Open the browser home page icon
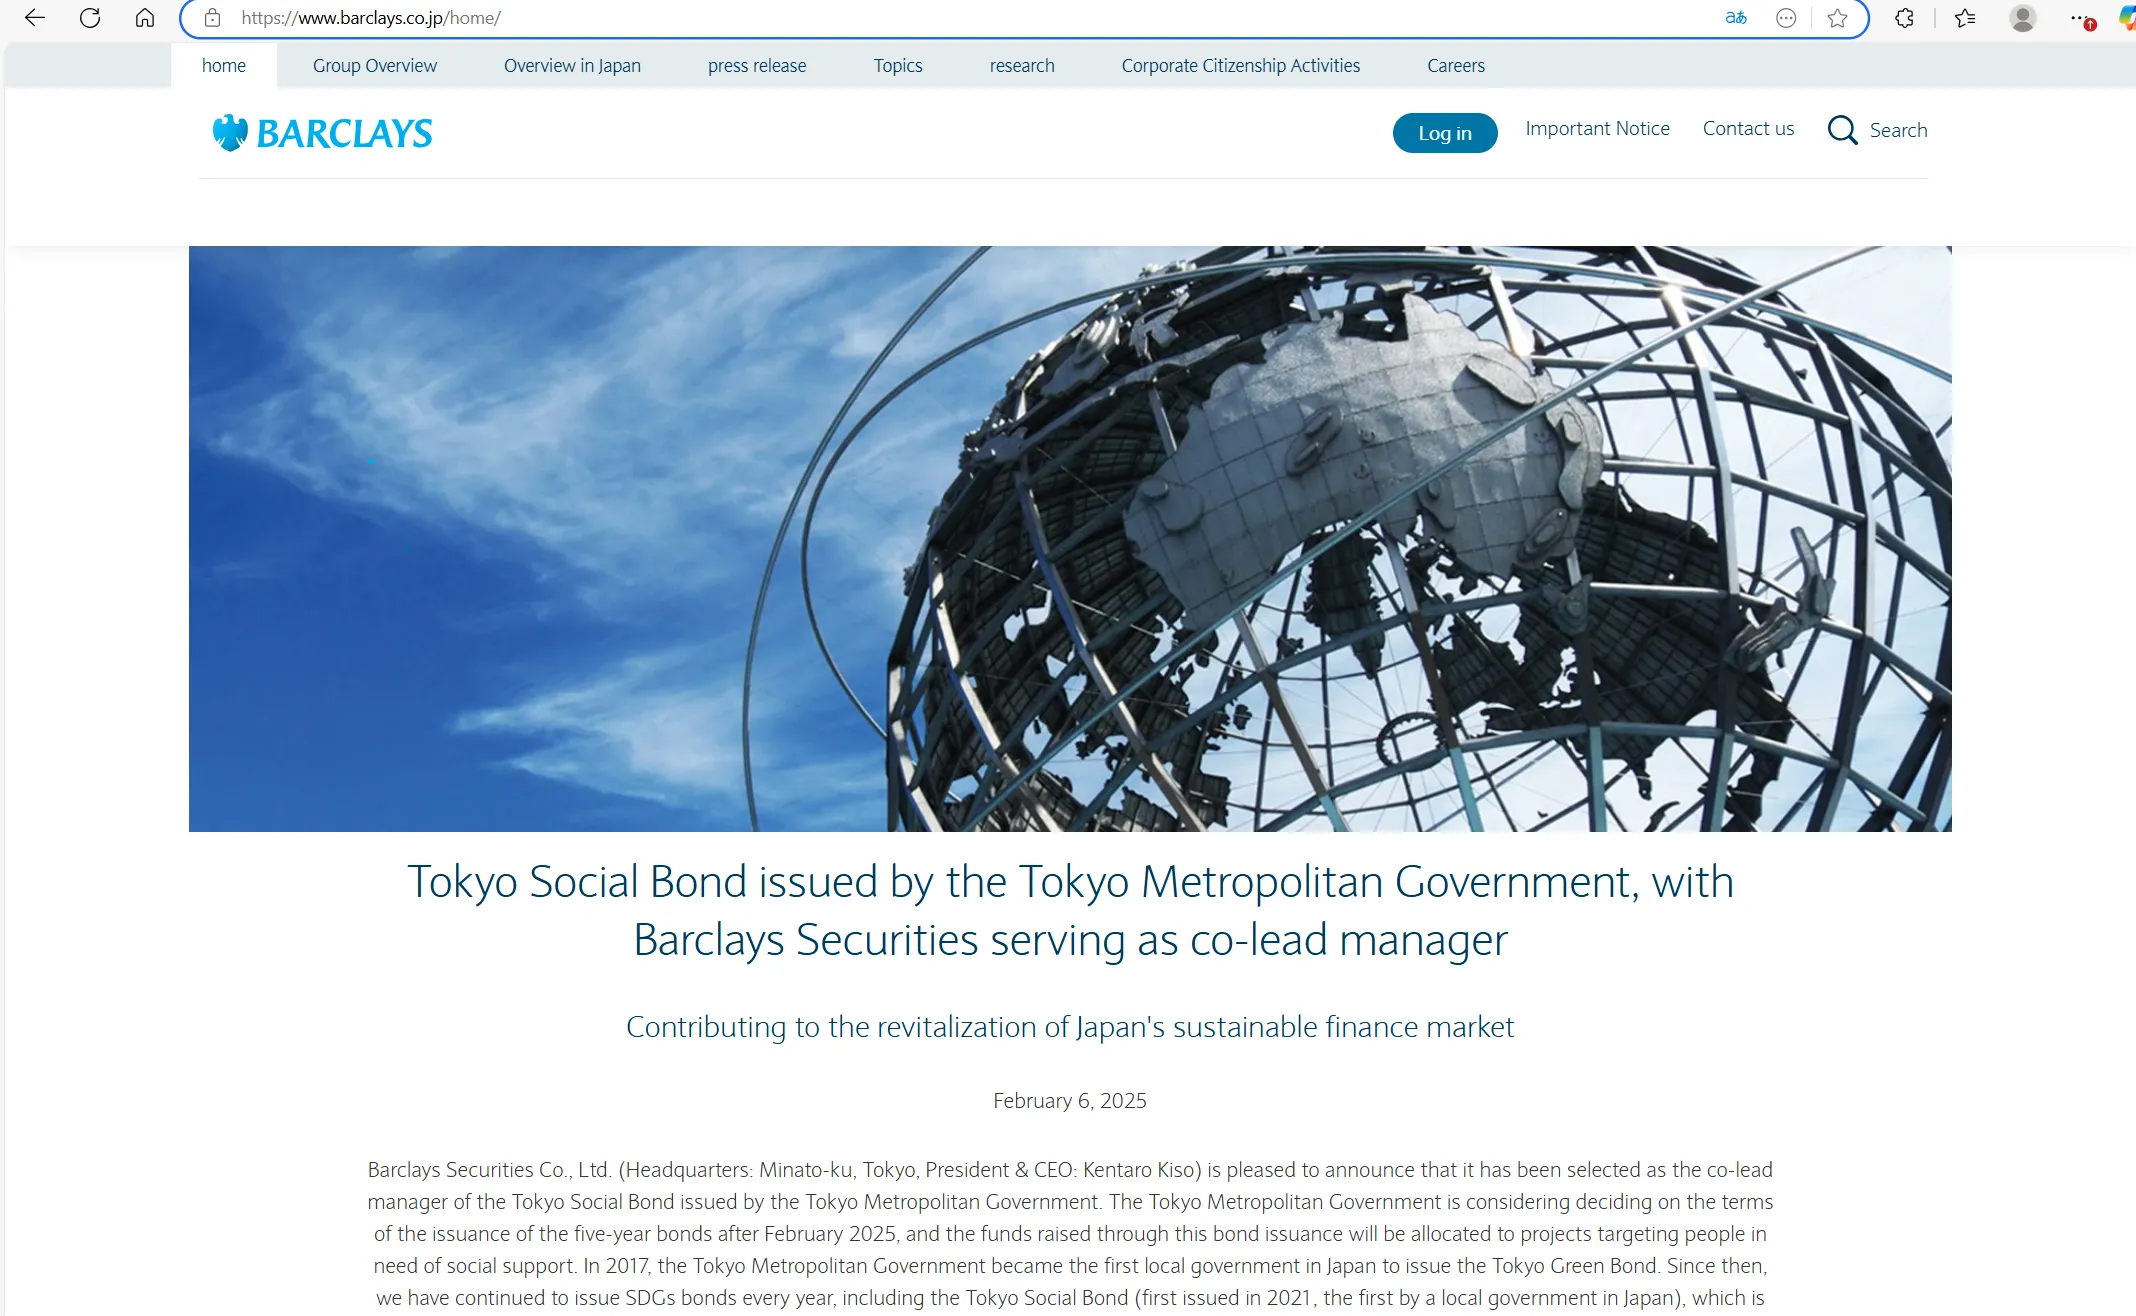Image resolution: width=2136 pixels, height=1316 pixels. 145,18
